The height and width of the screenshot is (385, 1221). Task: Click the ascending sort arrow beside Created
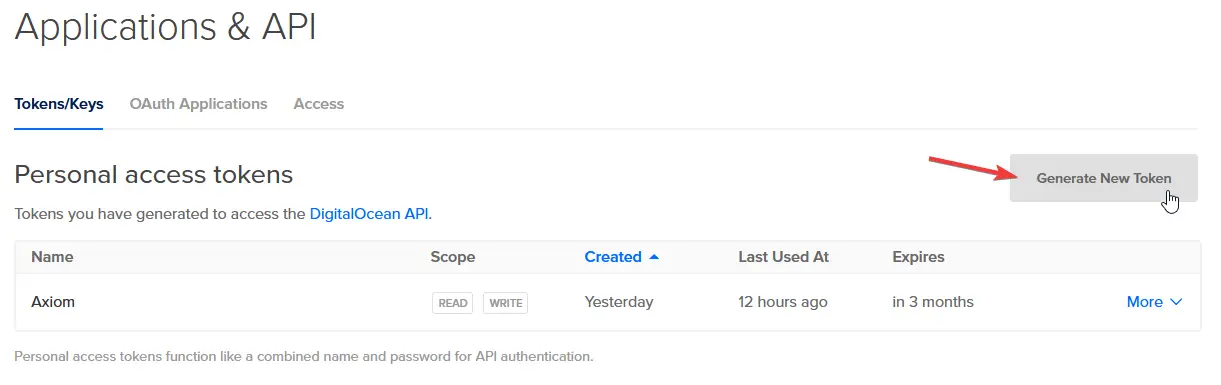click(654, 257)
